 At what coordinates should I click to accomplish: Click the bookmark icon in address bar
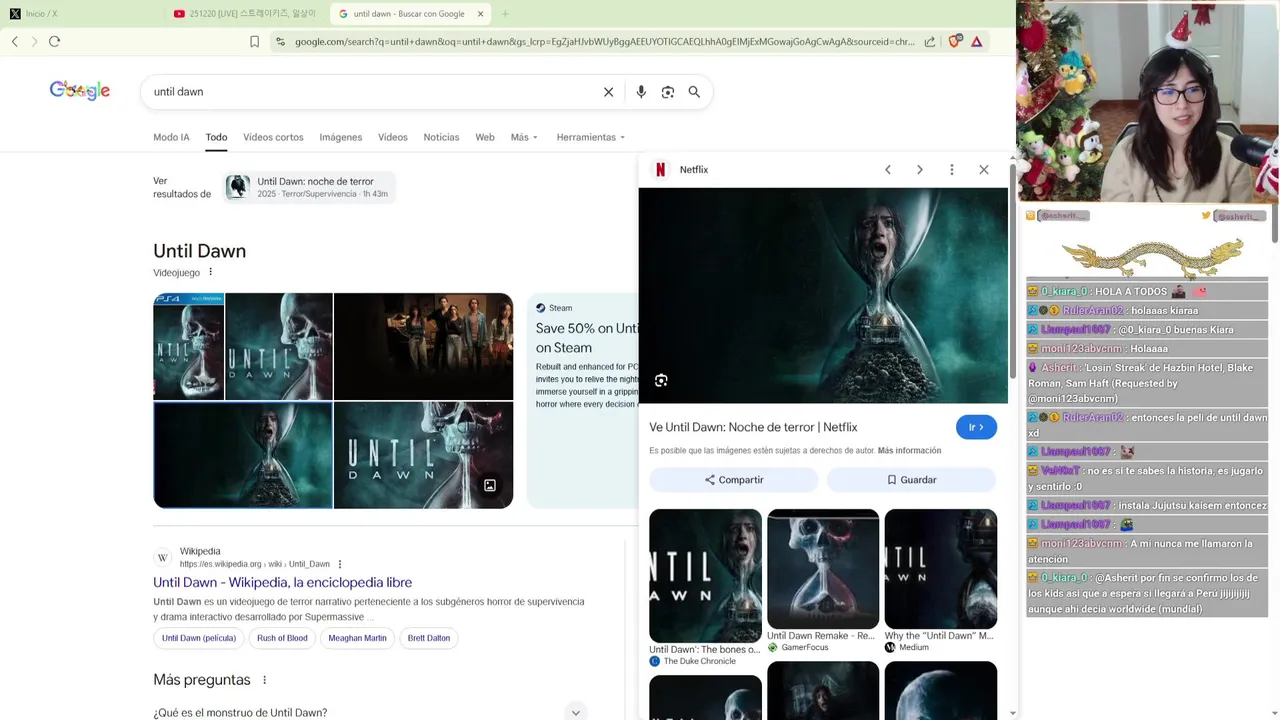pos(254,41)
